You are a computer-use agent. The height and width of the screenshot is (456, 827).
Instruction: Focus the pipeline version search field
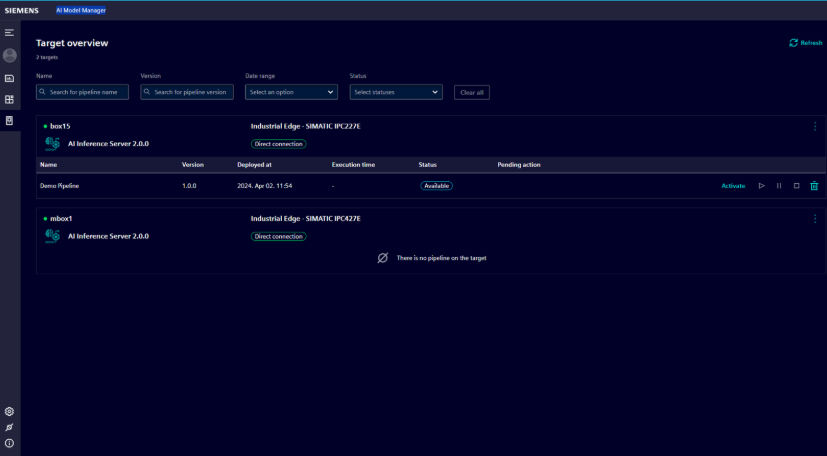(187, 92)
